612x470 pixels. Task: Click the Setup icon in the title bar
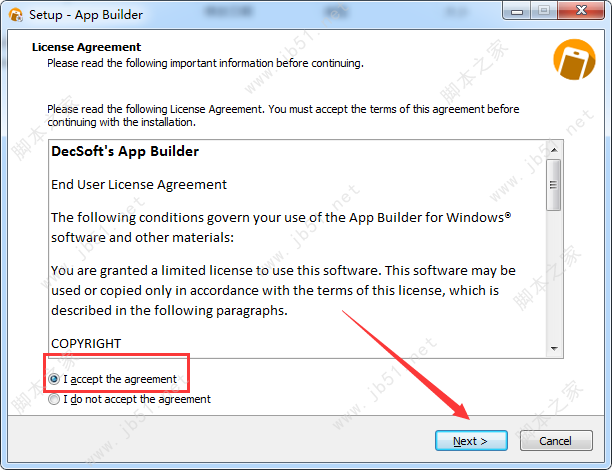(17, 14)
